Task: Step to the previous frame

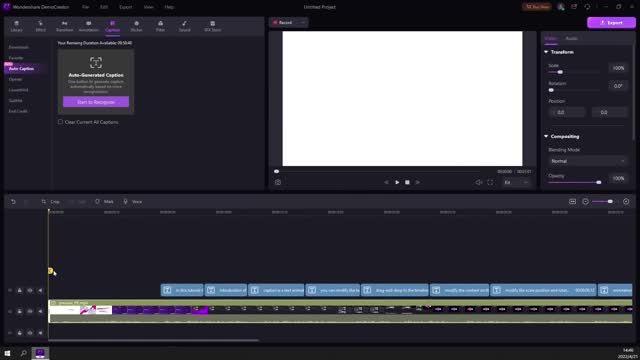Action: (x=386, y=182)
